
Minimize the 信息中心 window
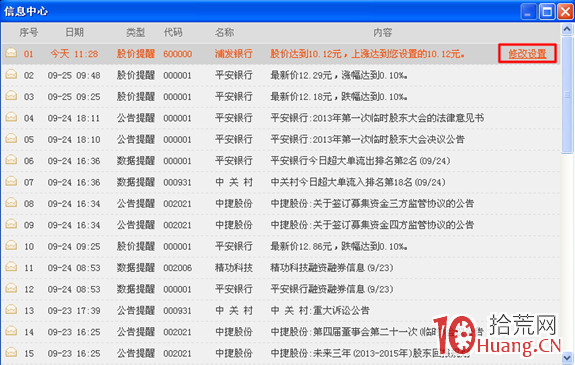coord(528,12)
